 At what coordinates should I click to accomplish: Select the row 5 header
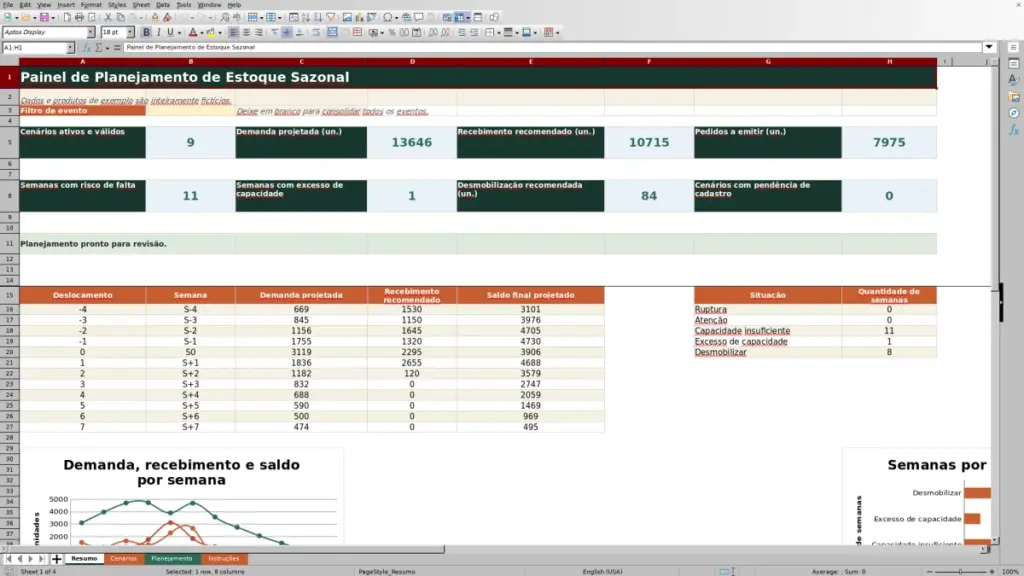coord(10,142)
